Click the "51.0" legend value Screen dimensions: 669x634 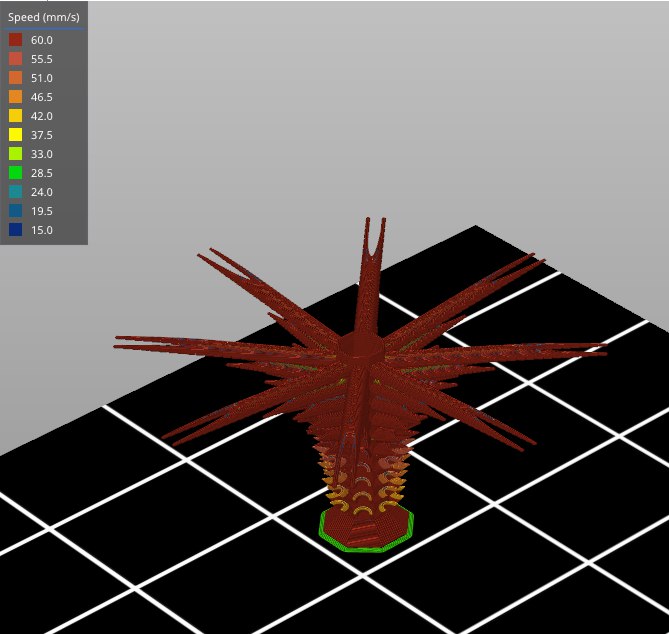42,78
